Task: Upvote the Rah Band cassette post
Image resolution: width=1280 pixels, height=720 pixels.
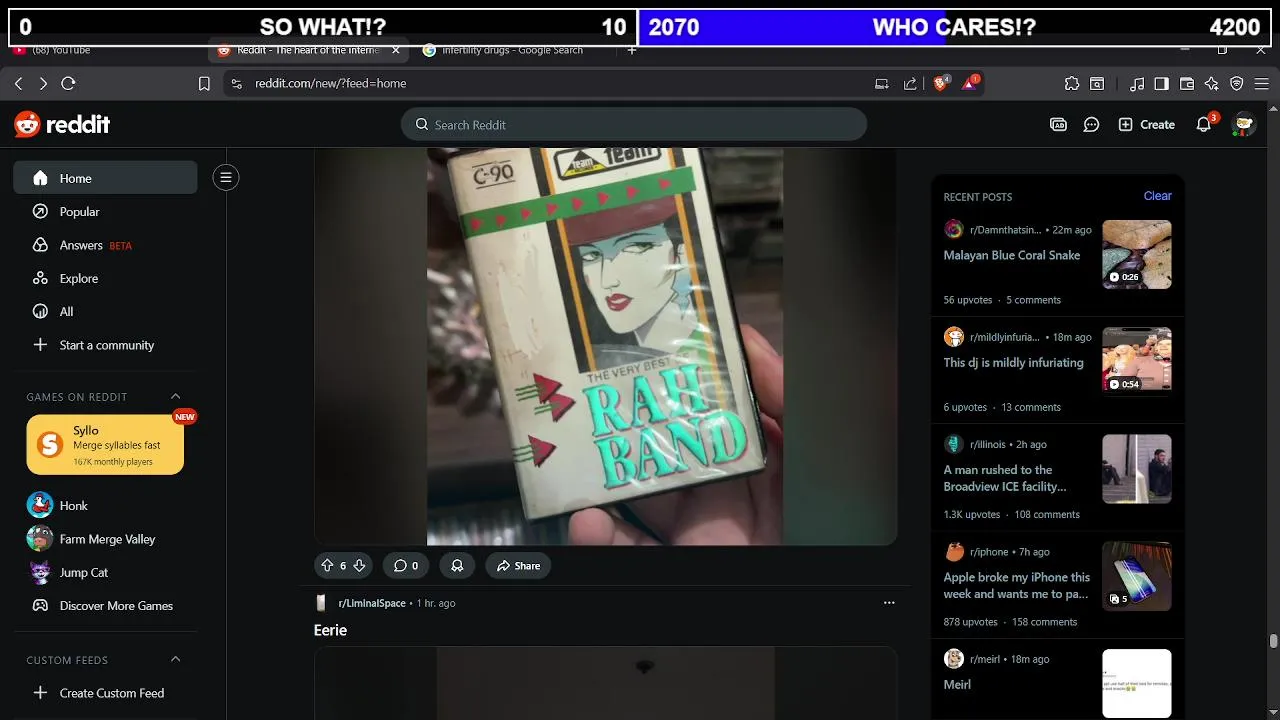Action: tap(326, 566)
